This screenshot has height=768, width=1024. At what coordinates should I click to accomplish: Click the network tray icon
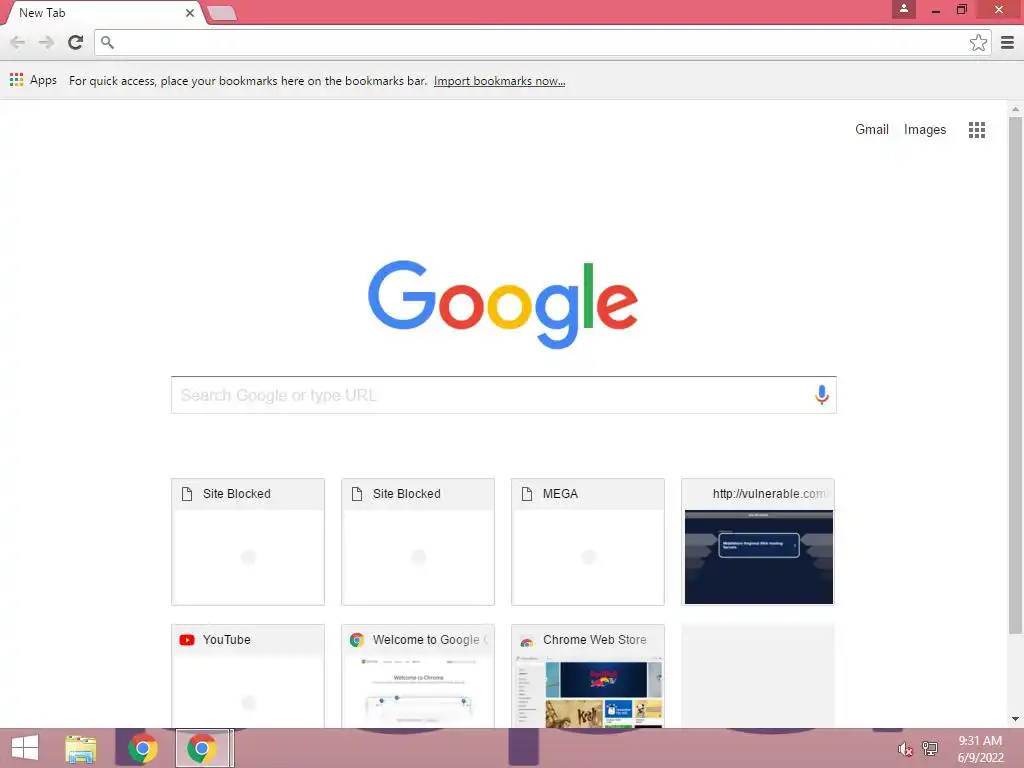tap(930, 749)
